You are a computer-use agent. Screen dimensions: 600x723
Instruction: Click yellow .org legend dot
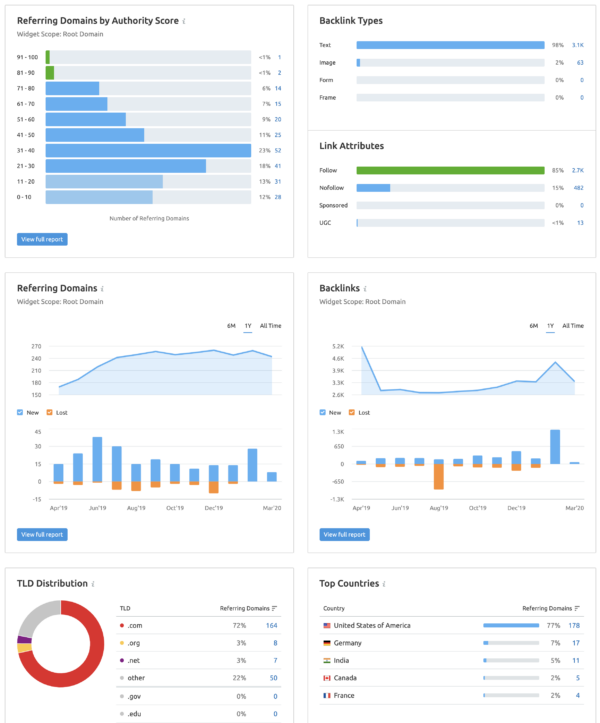pos(122,643)
